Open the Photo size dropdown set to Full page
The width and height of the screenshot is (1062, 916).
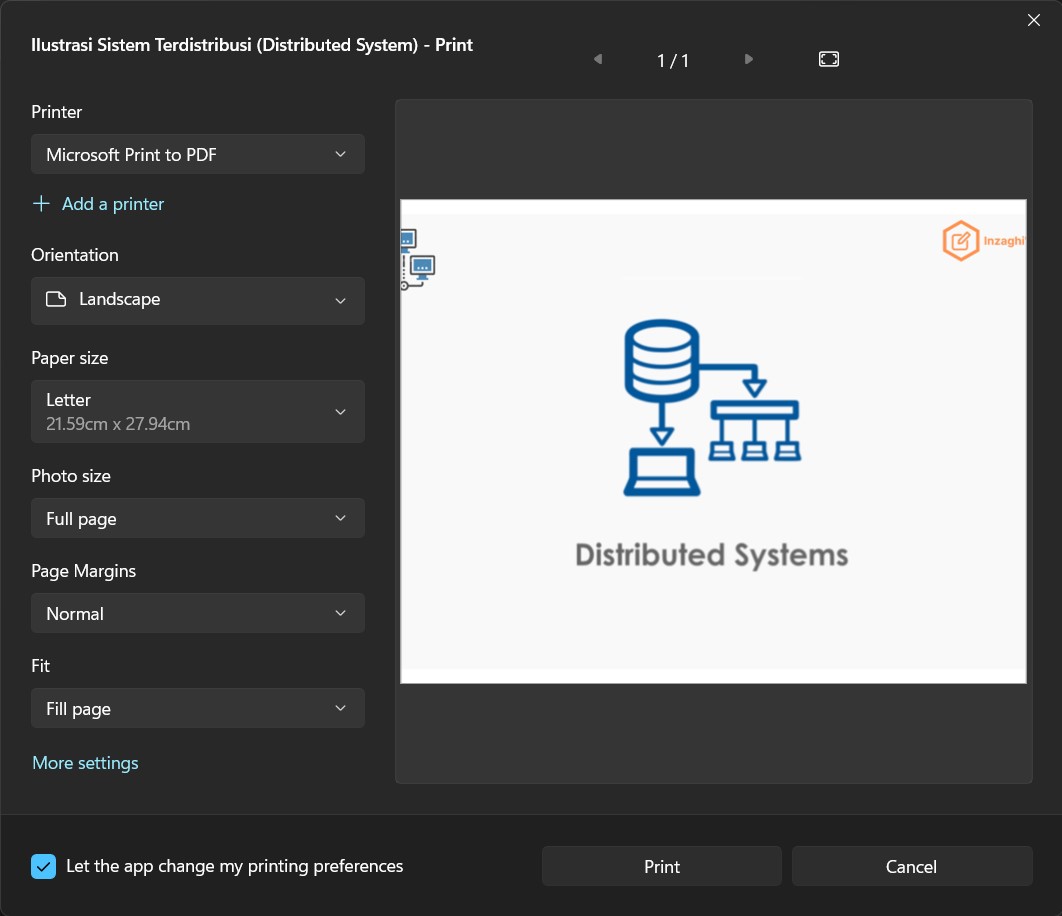198,518
